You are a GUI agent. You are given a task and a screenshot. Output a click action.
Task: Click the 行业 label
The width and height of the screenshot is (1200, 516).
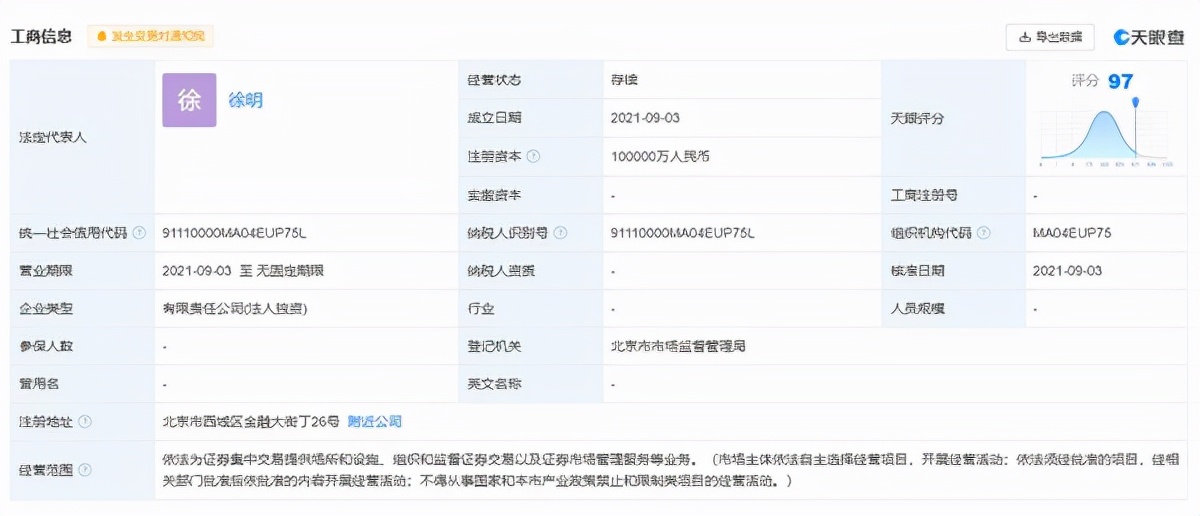pyautogui.click(x=481, y=309)
